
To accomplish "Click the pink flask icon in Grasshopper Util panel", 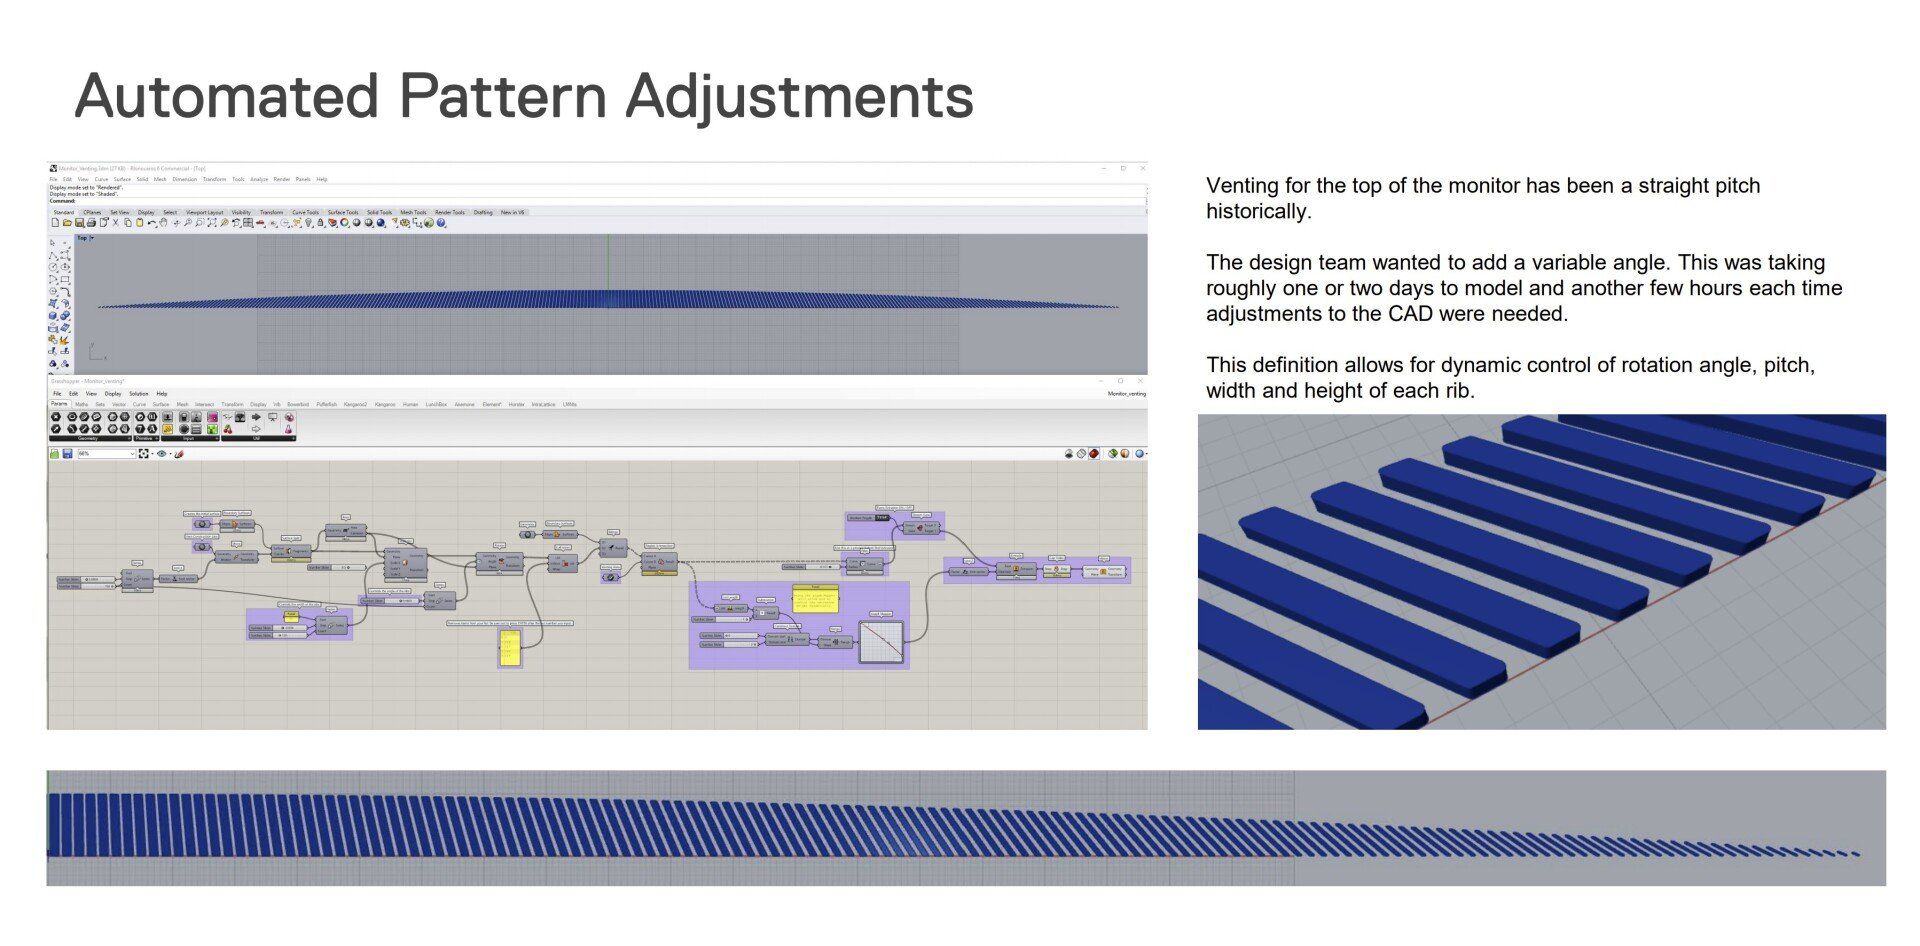I will click(x=289, y=429).
